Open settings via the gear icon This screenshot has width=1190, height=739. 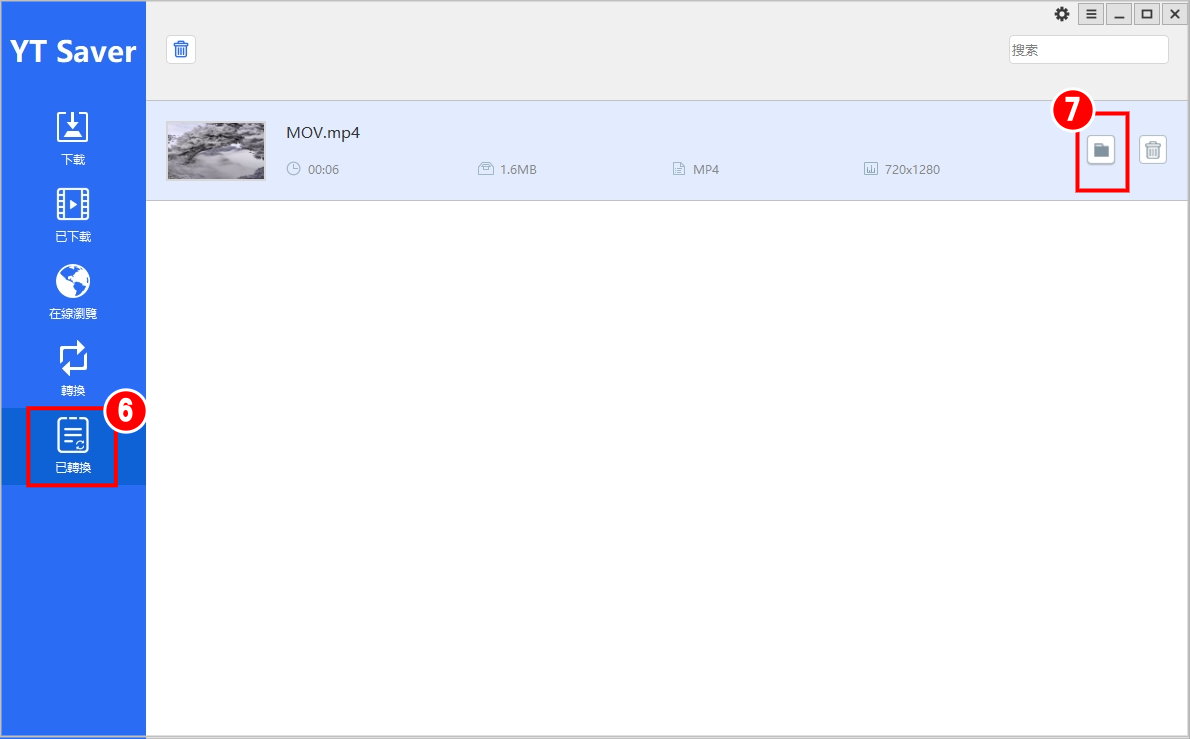[1062, 14]
